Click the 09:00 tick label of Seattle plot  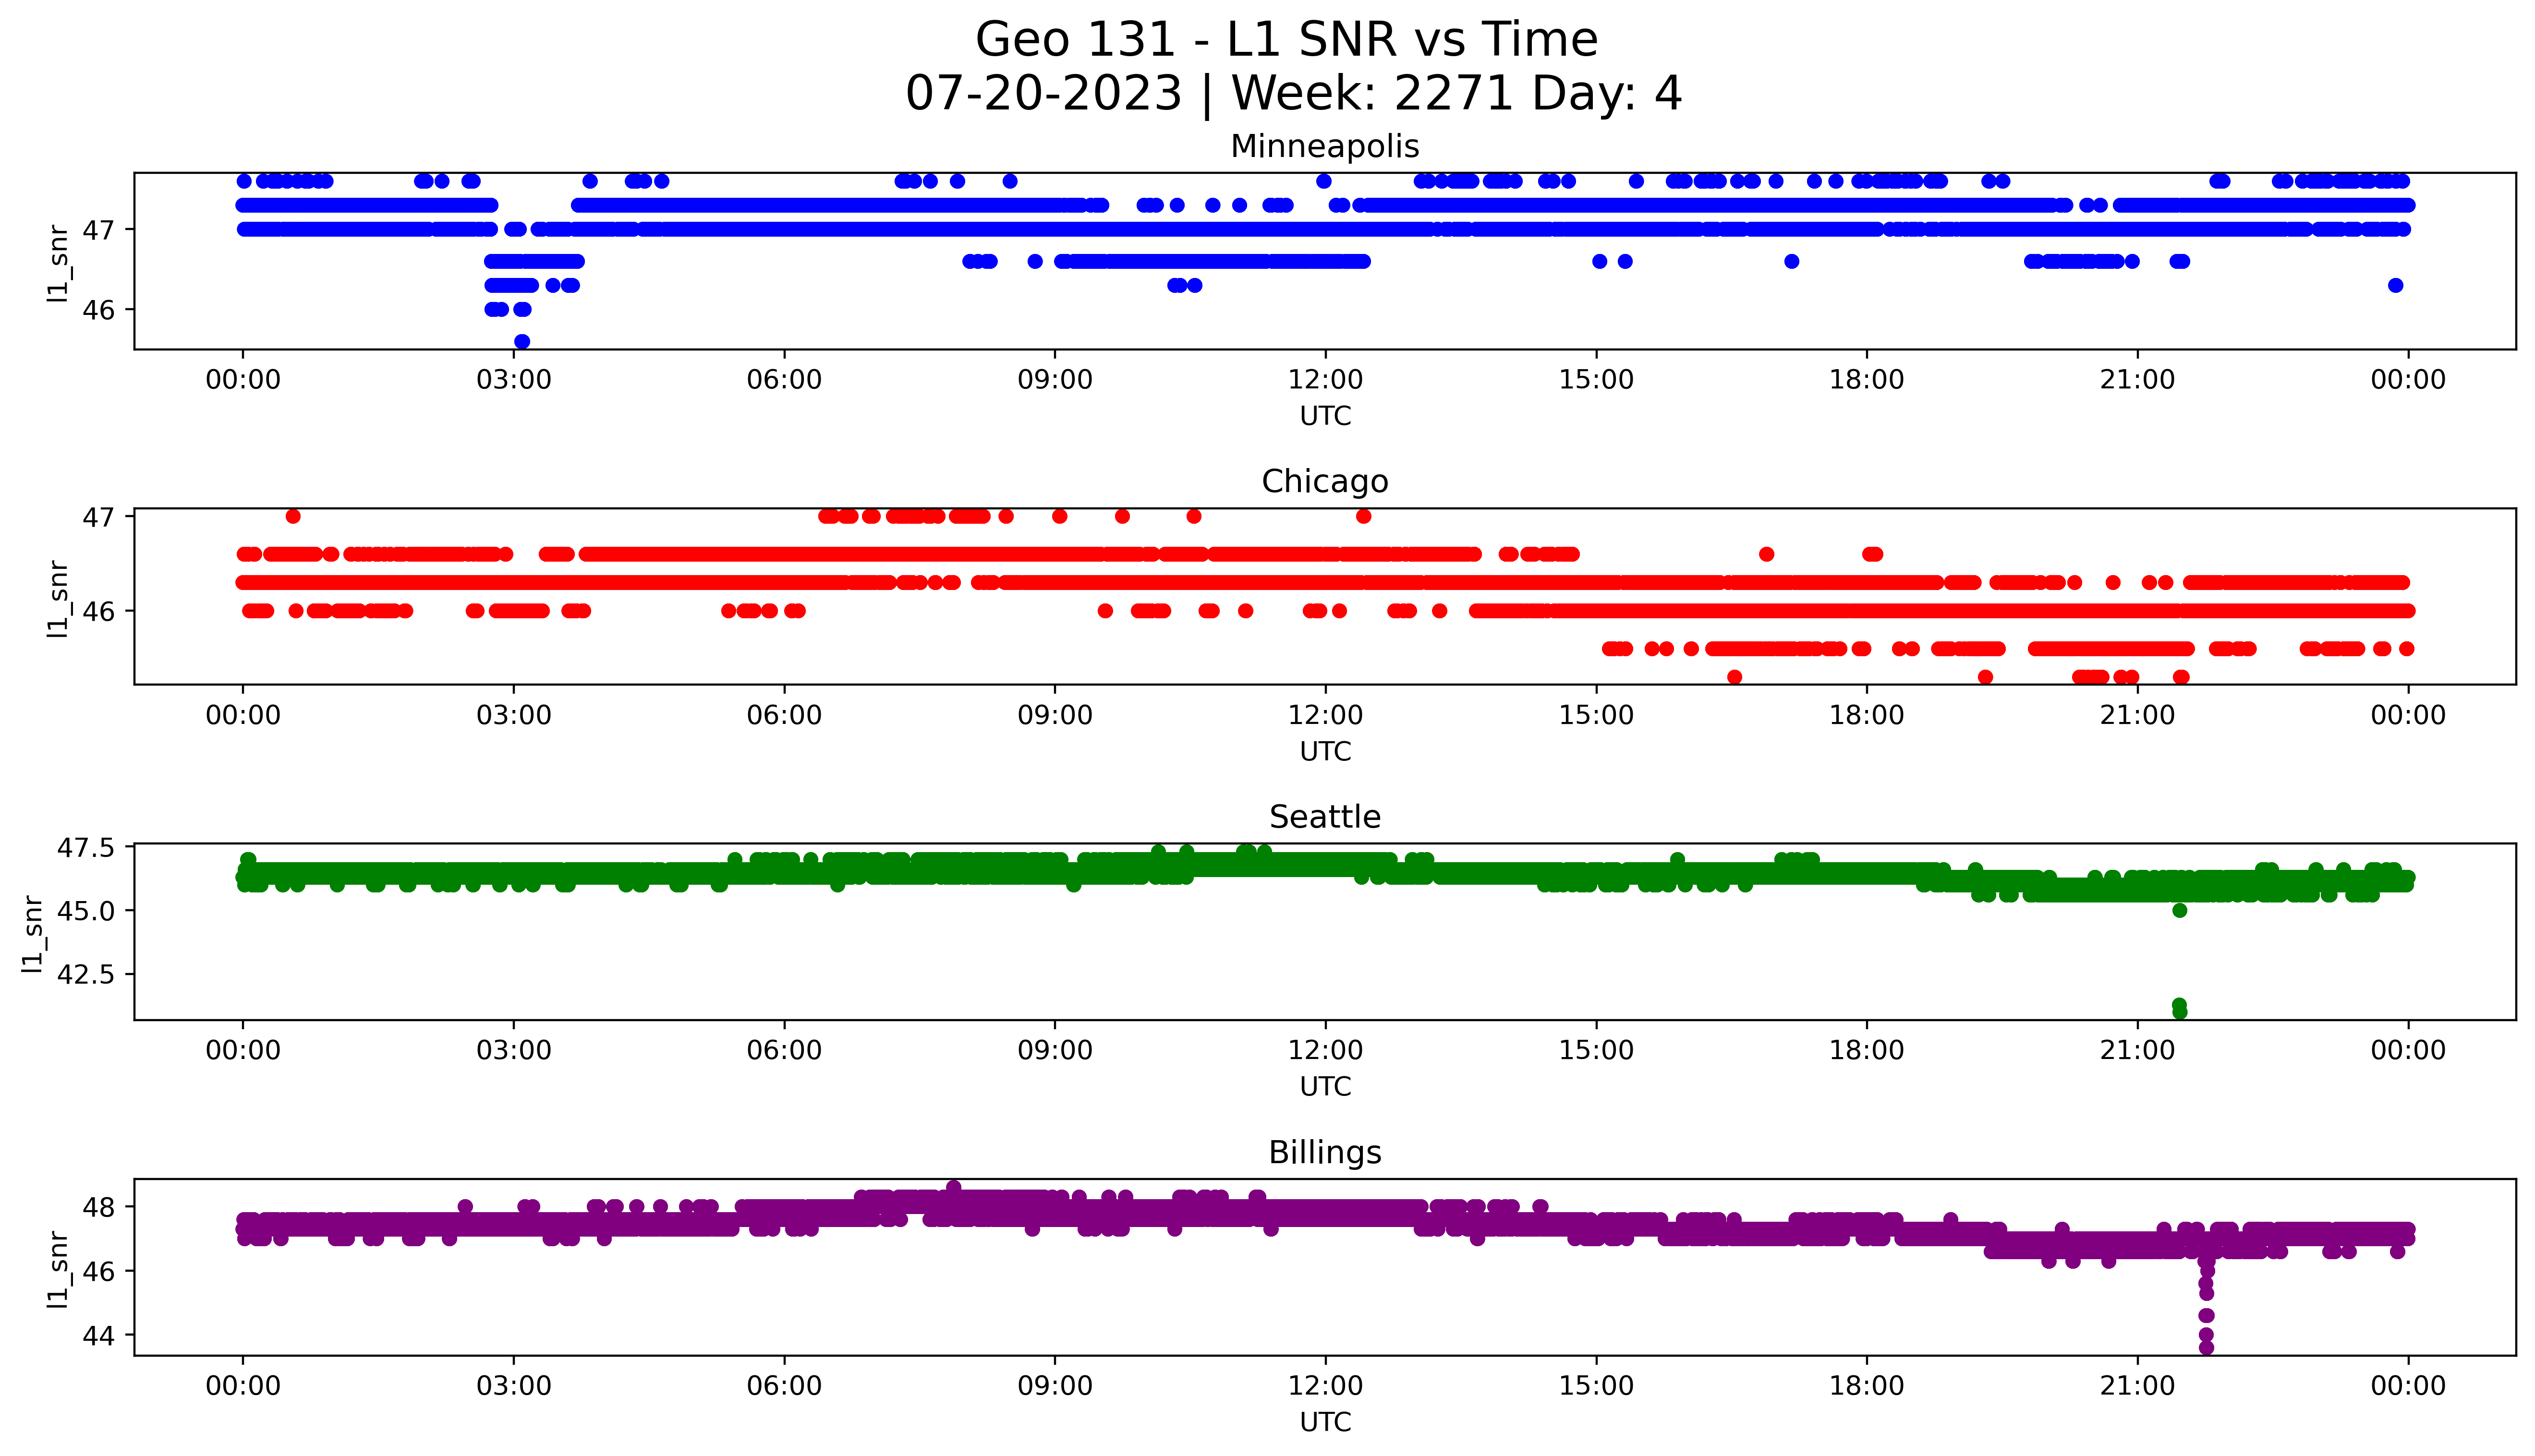pos(1055,1050)
